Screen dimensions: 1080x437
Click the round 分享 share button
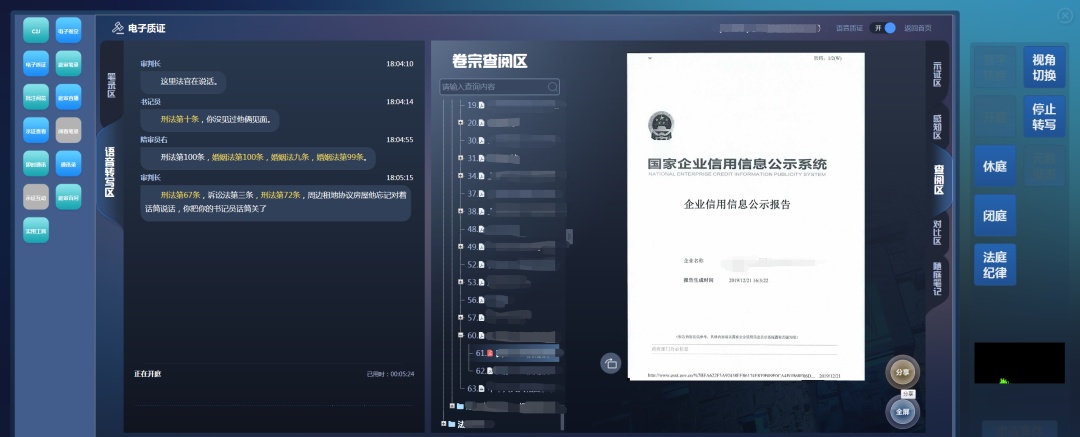[902, 372]
